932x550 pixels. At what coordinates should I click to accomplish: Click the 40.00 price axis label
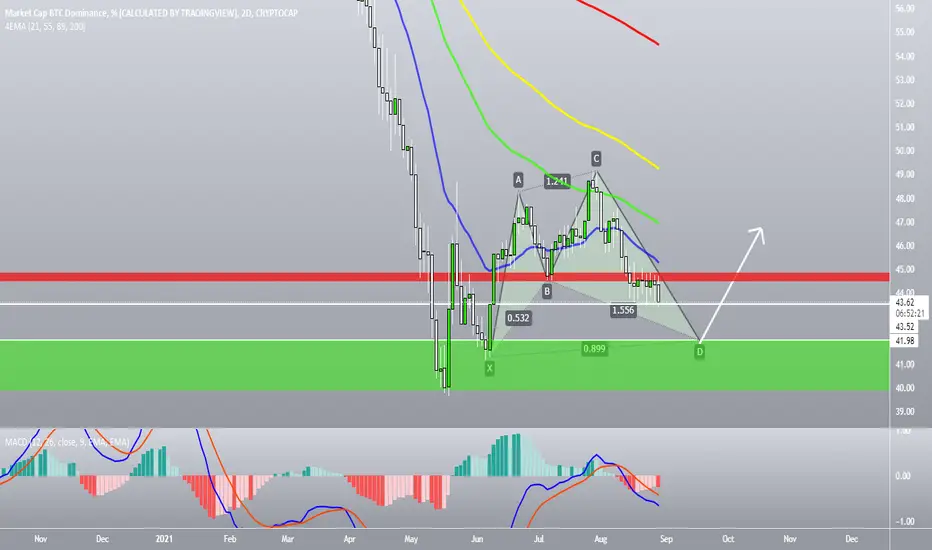[905, 388]
